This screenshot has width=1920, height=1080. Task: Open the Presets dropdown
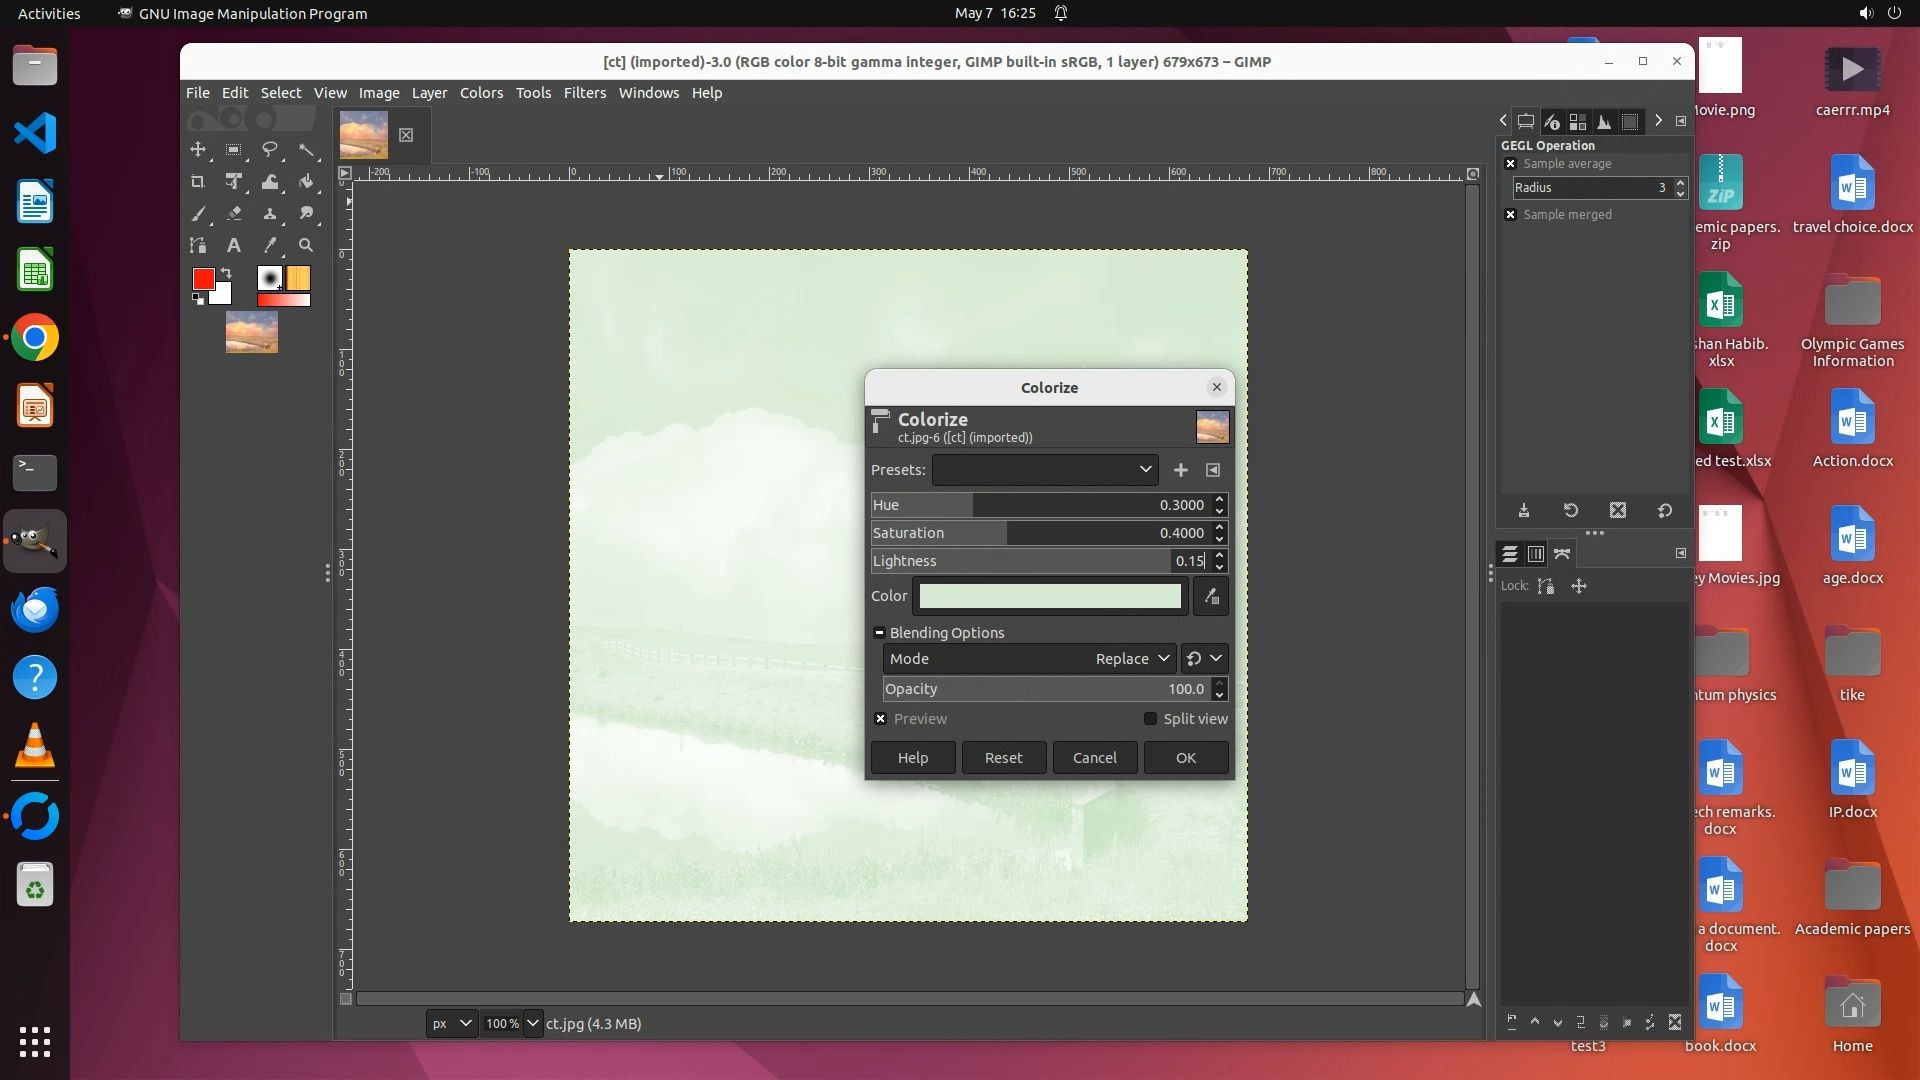coord(1045,470)
